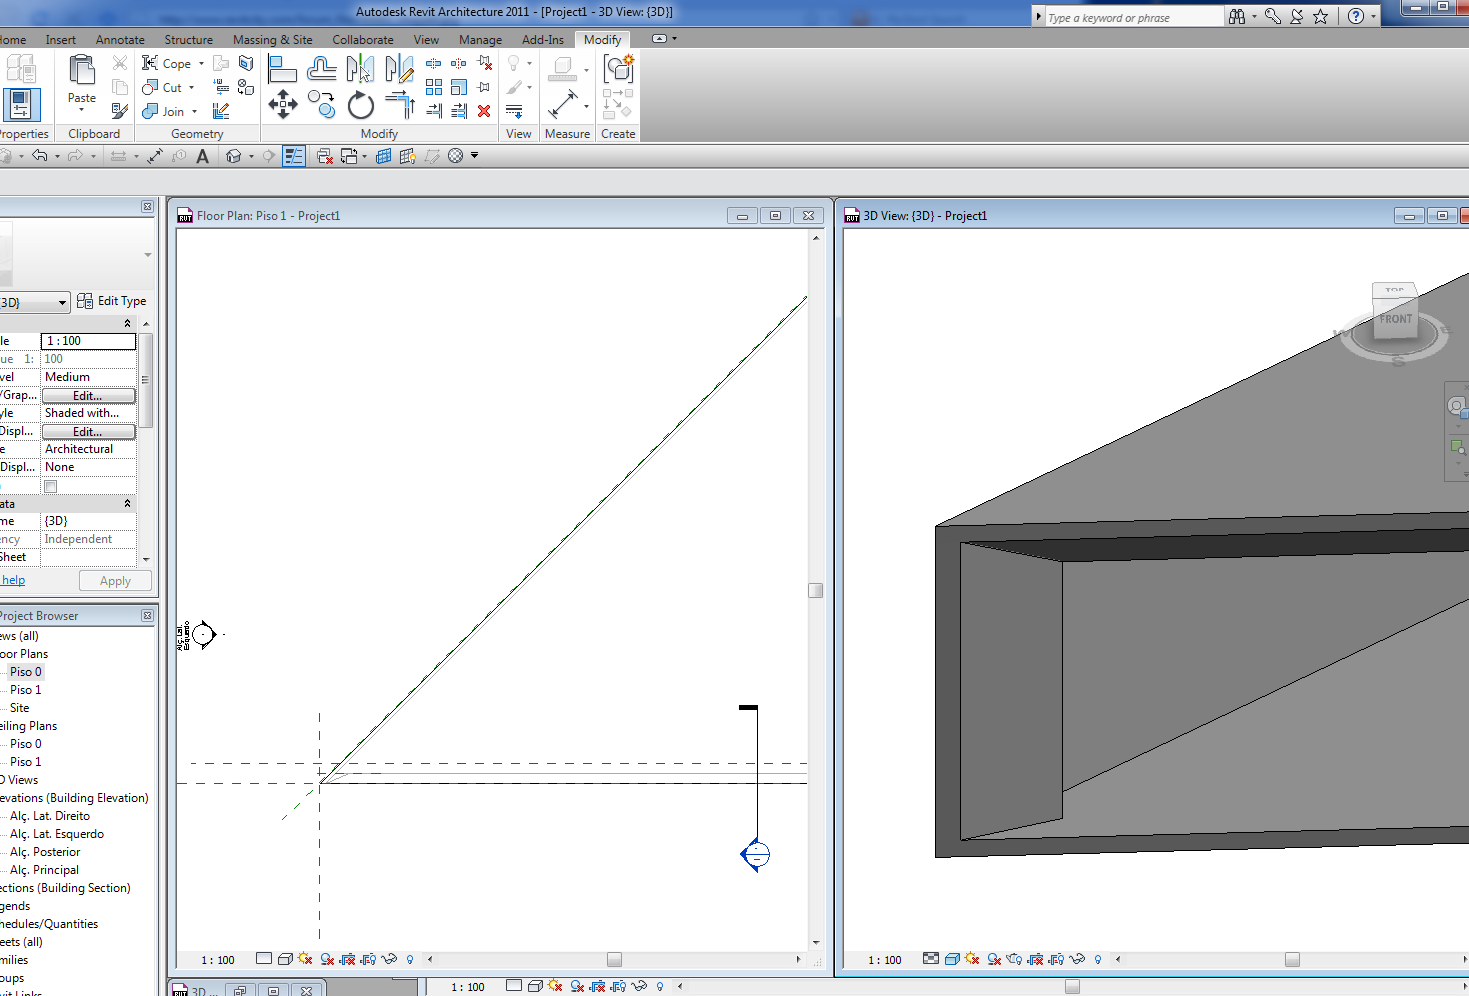Click the Align tool icon
The width and height of the screenshot is (1469, 996).
283,69
